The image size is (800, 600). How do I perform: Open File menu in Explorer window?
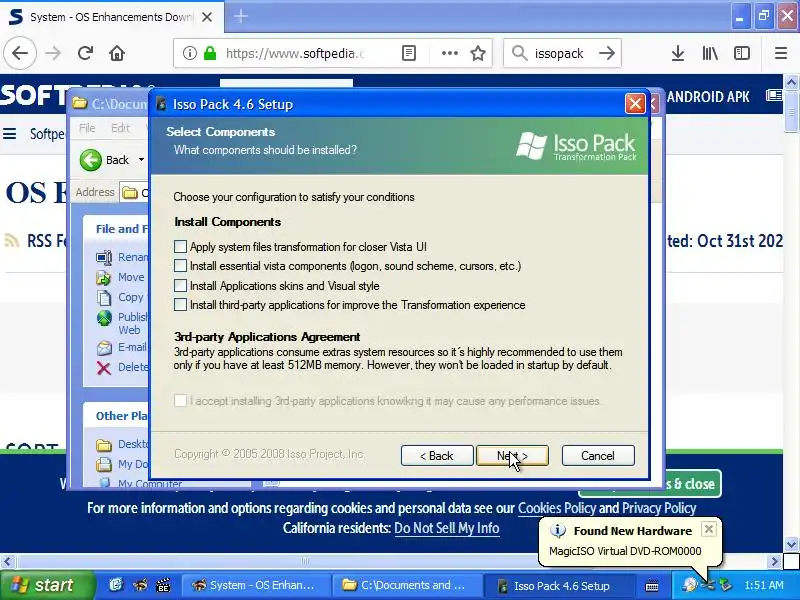(x=87, y=128)
